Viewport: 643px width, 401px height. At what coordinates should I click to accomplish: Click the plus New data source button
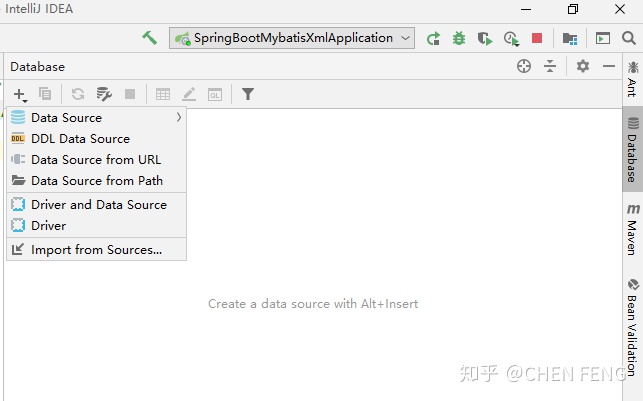(20, 94)
